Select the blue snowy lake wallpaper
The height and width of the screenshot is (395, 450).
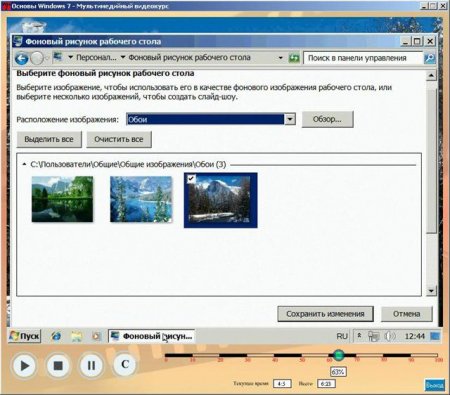(141, 199)
